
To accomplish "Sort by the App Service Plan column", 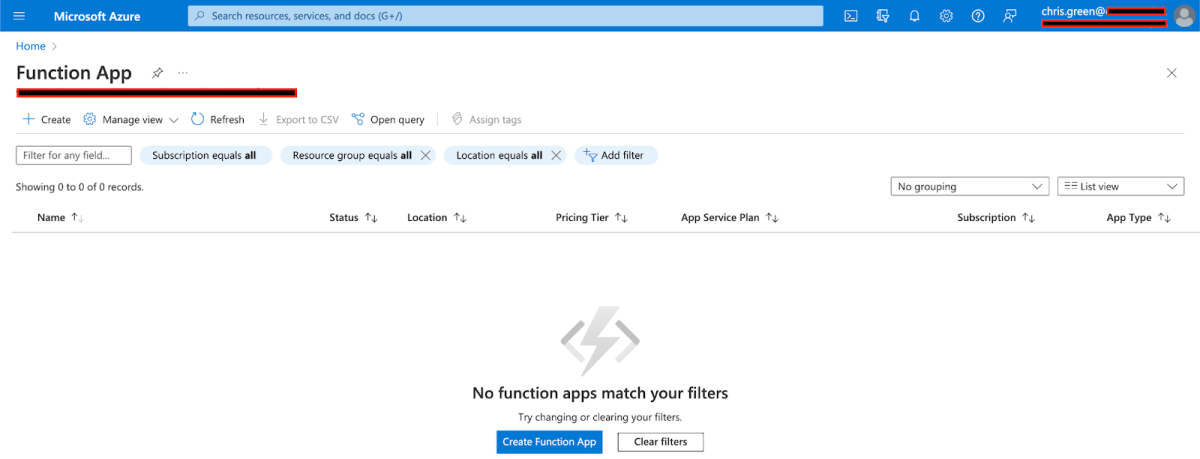I will [729, 217].
